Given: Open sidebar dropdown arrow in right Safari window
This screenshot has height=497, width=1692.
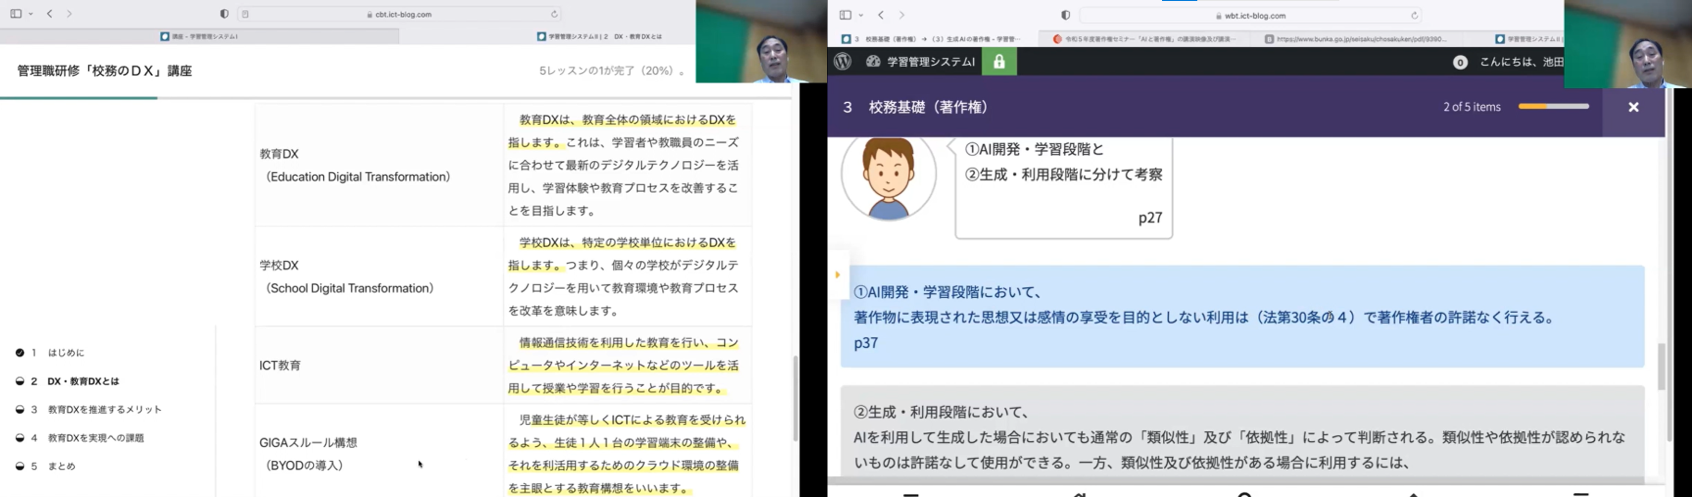Looking at the screenshot, I should coord(861,15).
